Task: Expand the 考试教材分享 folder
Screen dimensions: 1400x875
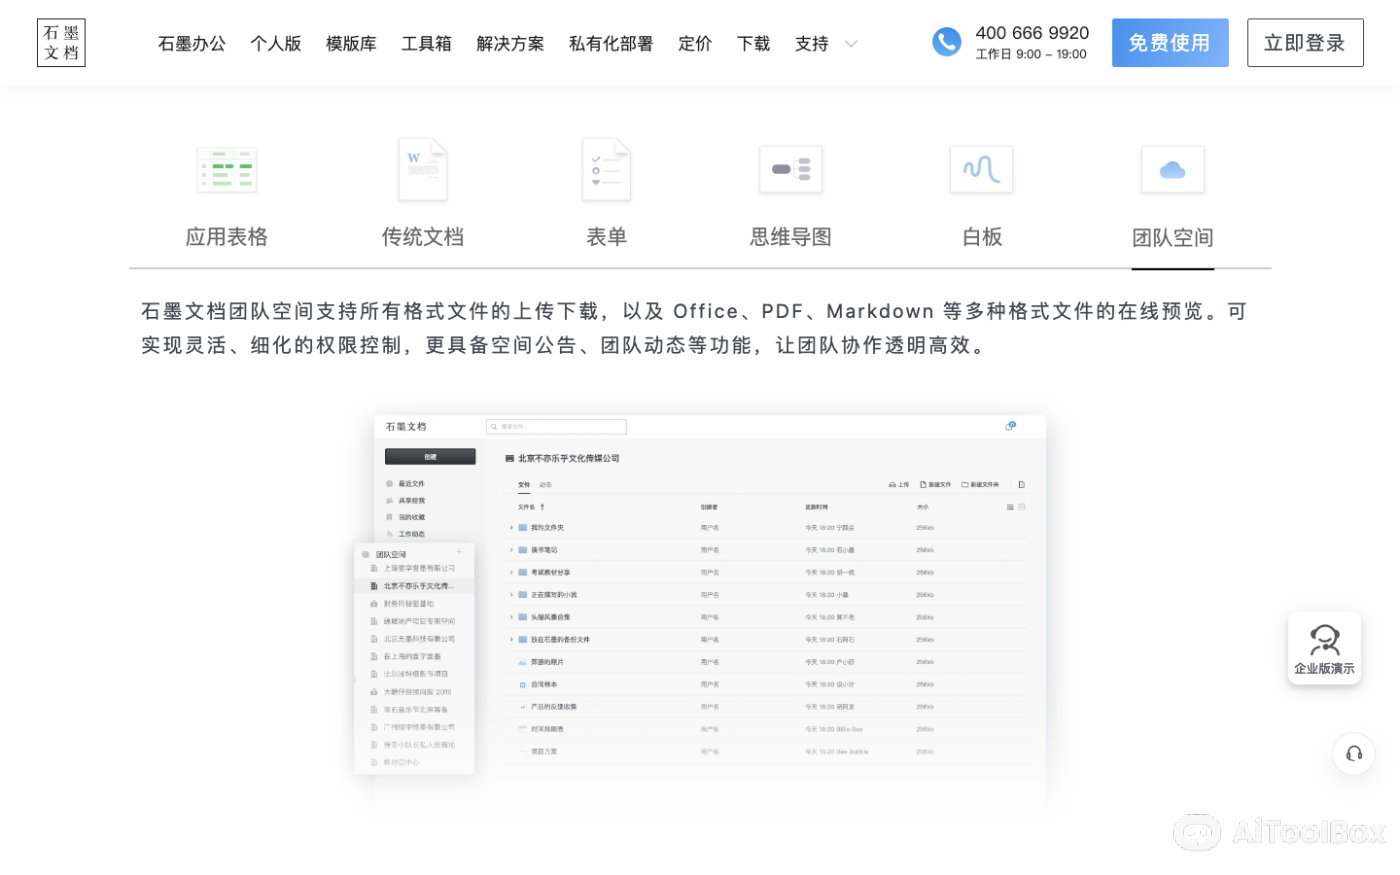Action: pyautogui.click(x=511, y=571)
